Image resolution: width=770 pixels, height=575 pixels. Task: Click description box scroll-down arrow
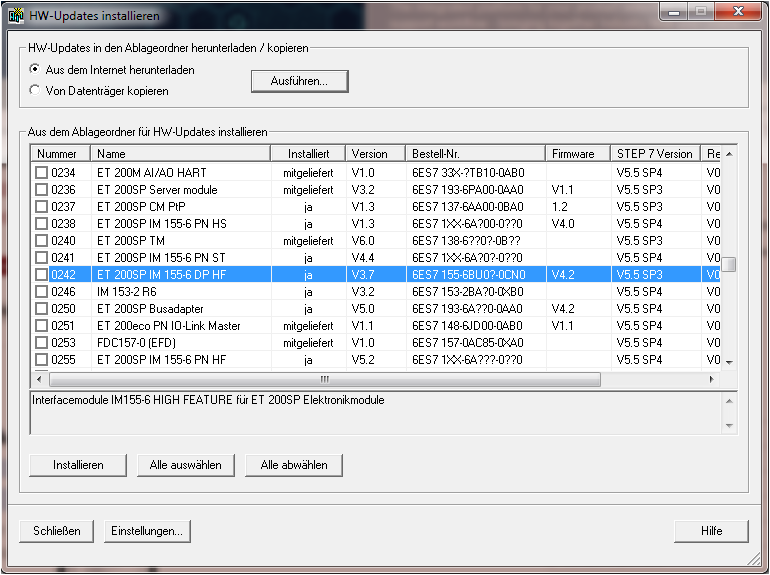[x=729, y=425]
